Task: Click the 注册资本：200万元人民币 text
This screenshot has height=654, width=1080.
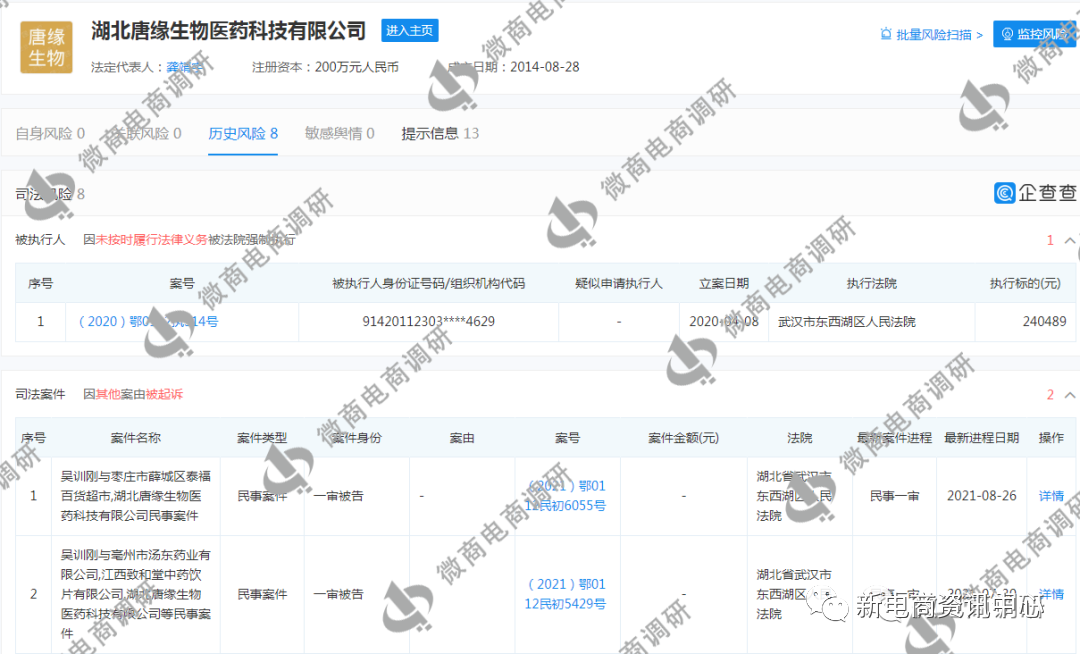Action: pos(325,67)
